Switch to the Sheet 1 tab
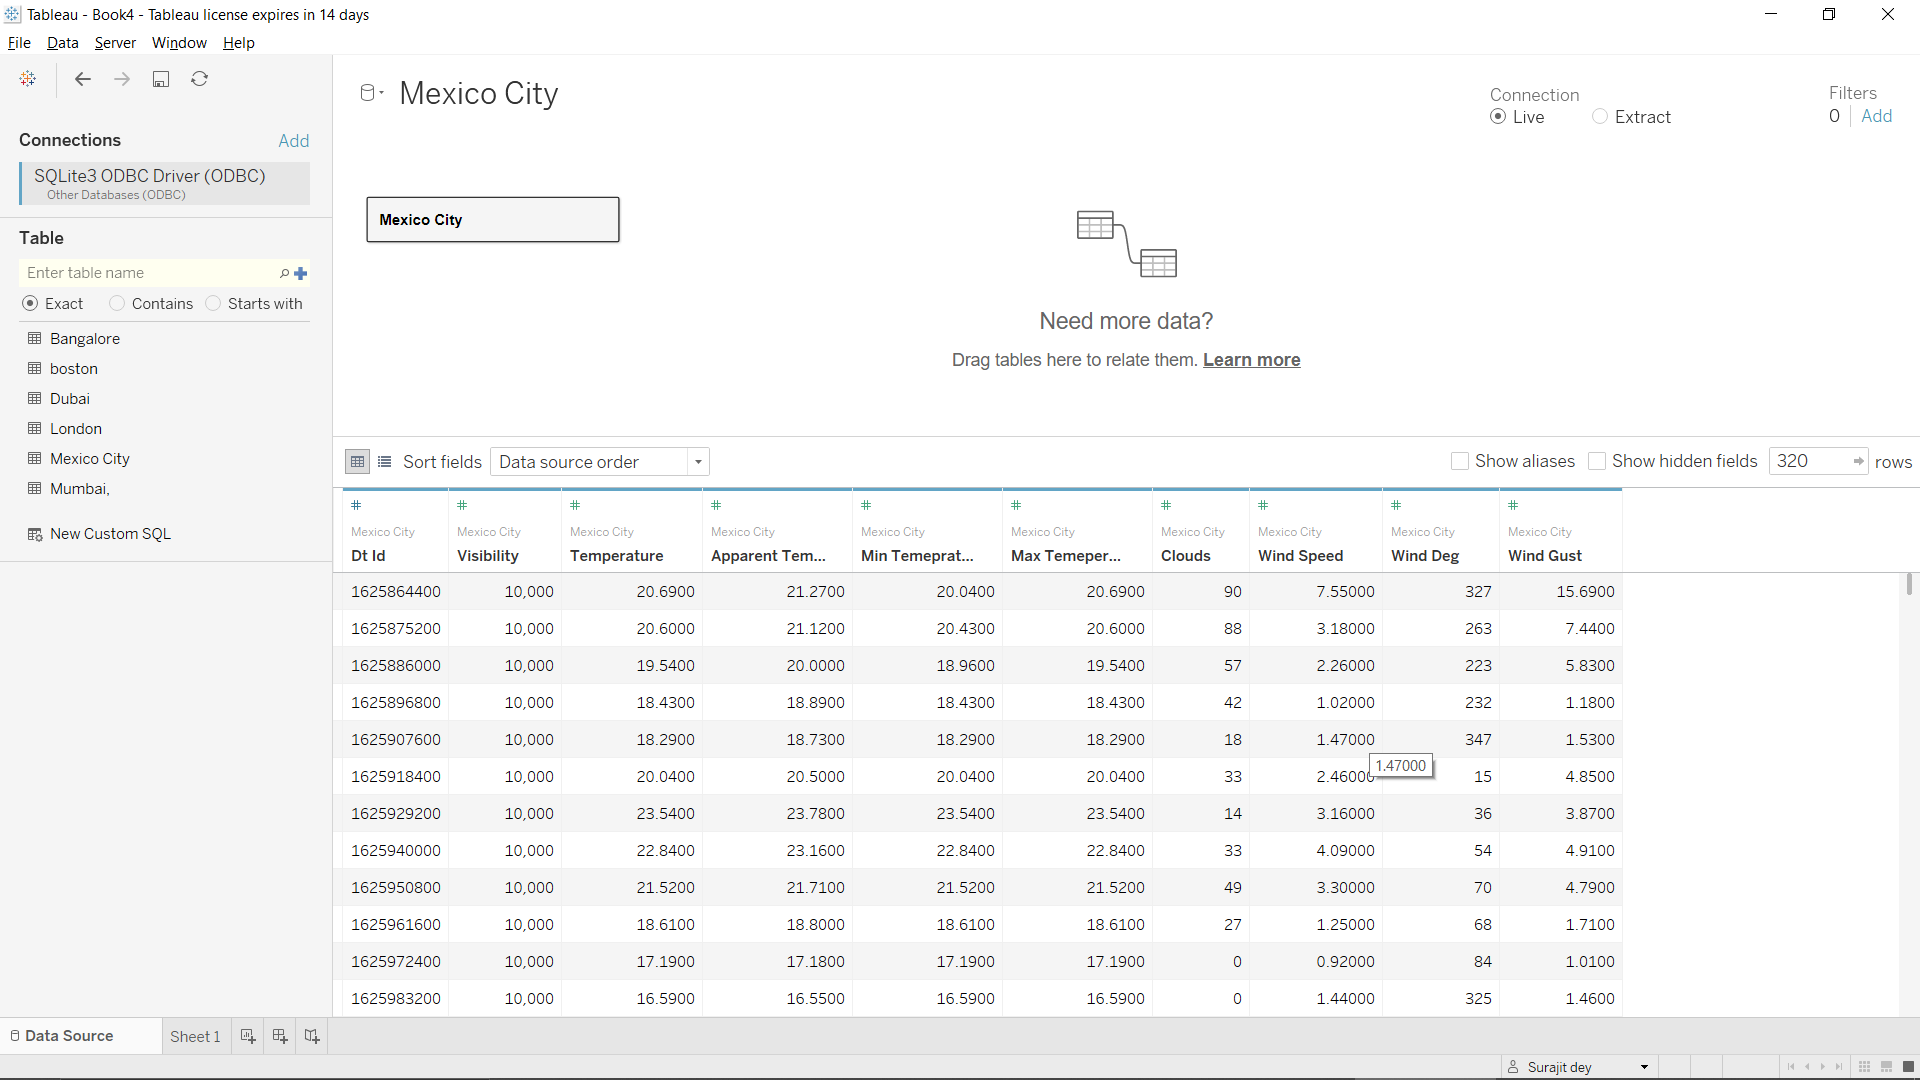Viewport: 1920px width, 1080px height. coord(195,1036)
